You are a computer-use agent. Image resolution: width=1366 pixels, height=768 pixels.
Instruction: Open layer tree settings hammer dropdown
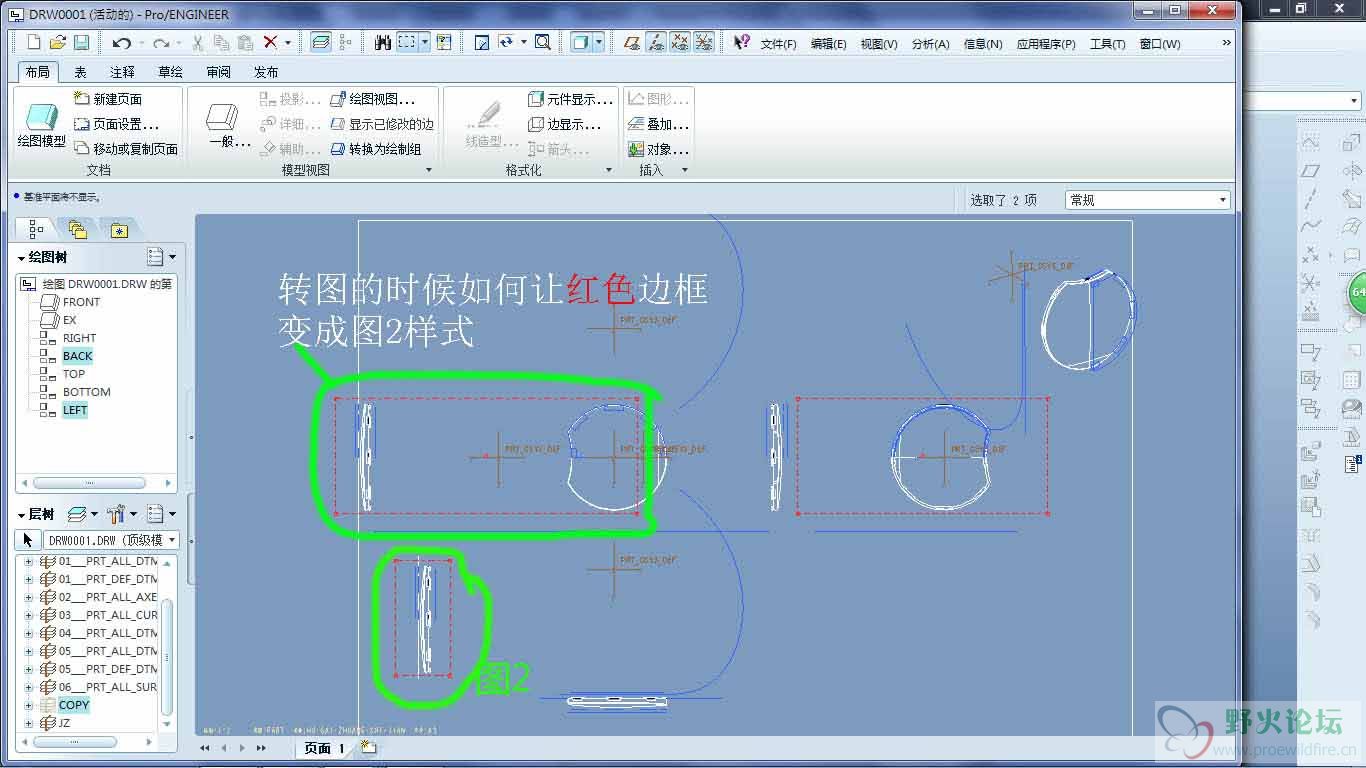coord(120,514)
